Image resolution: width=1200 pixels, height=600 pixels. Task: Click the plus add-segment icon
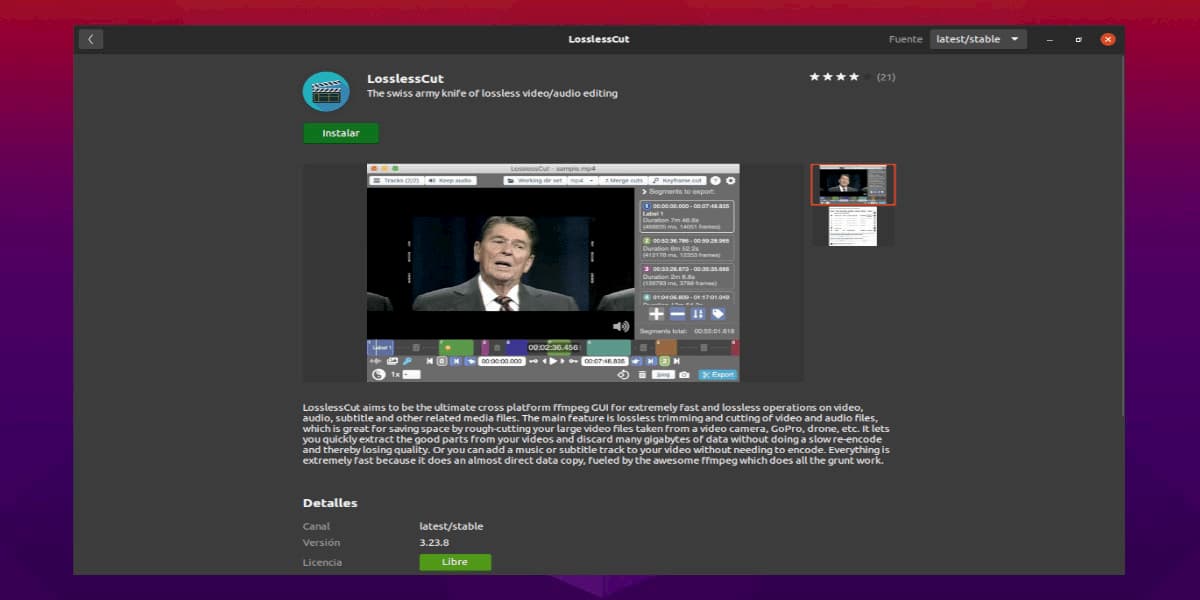click(656, 314)
